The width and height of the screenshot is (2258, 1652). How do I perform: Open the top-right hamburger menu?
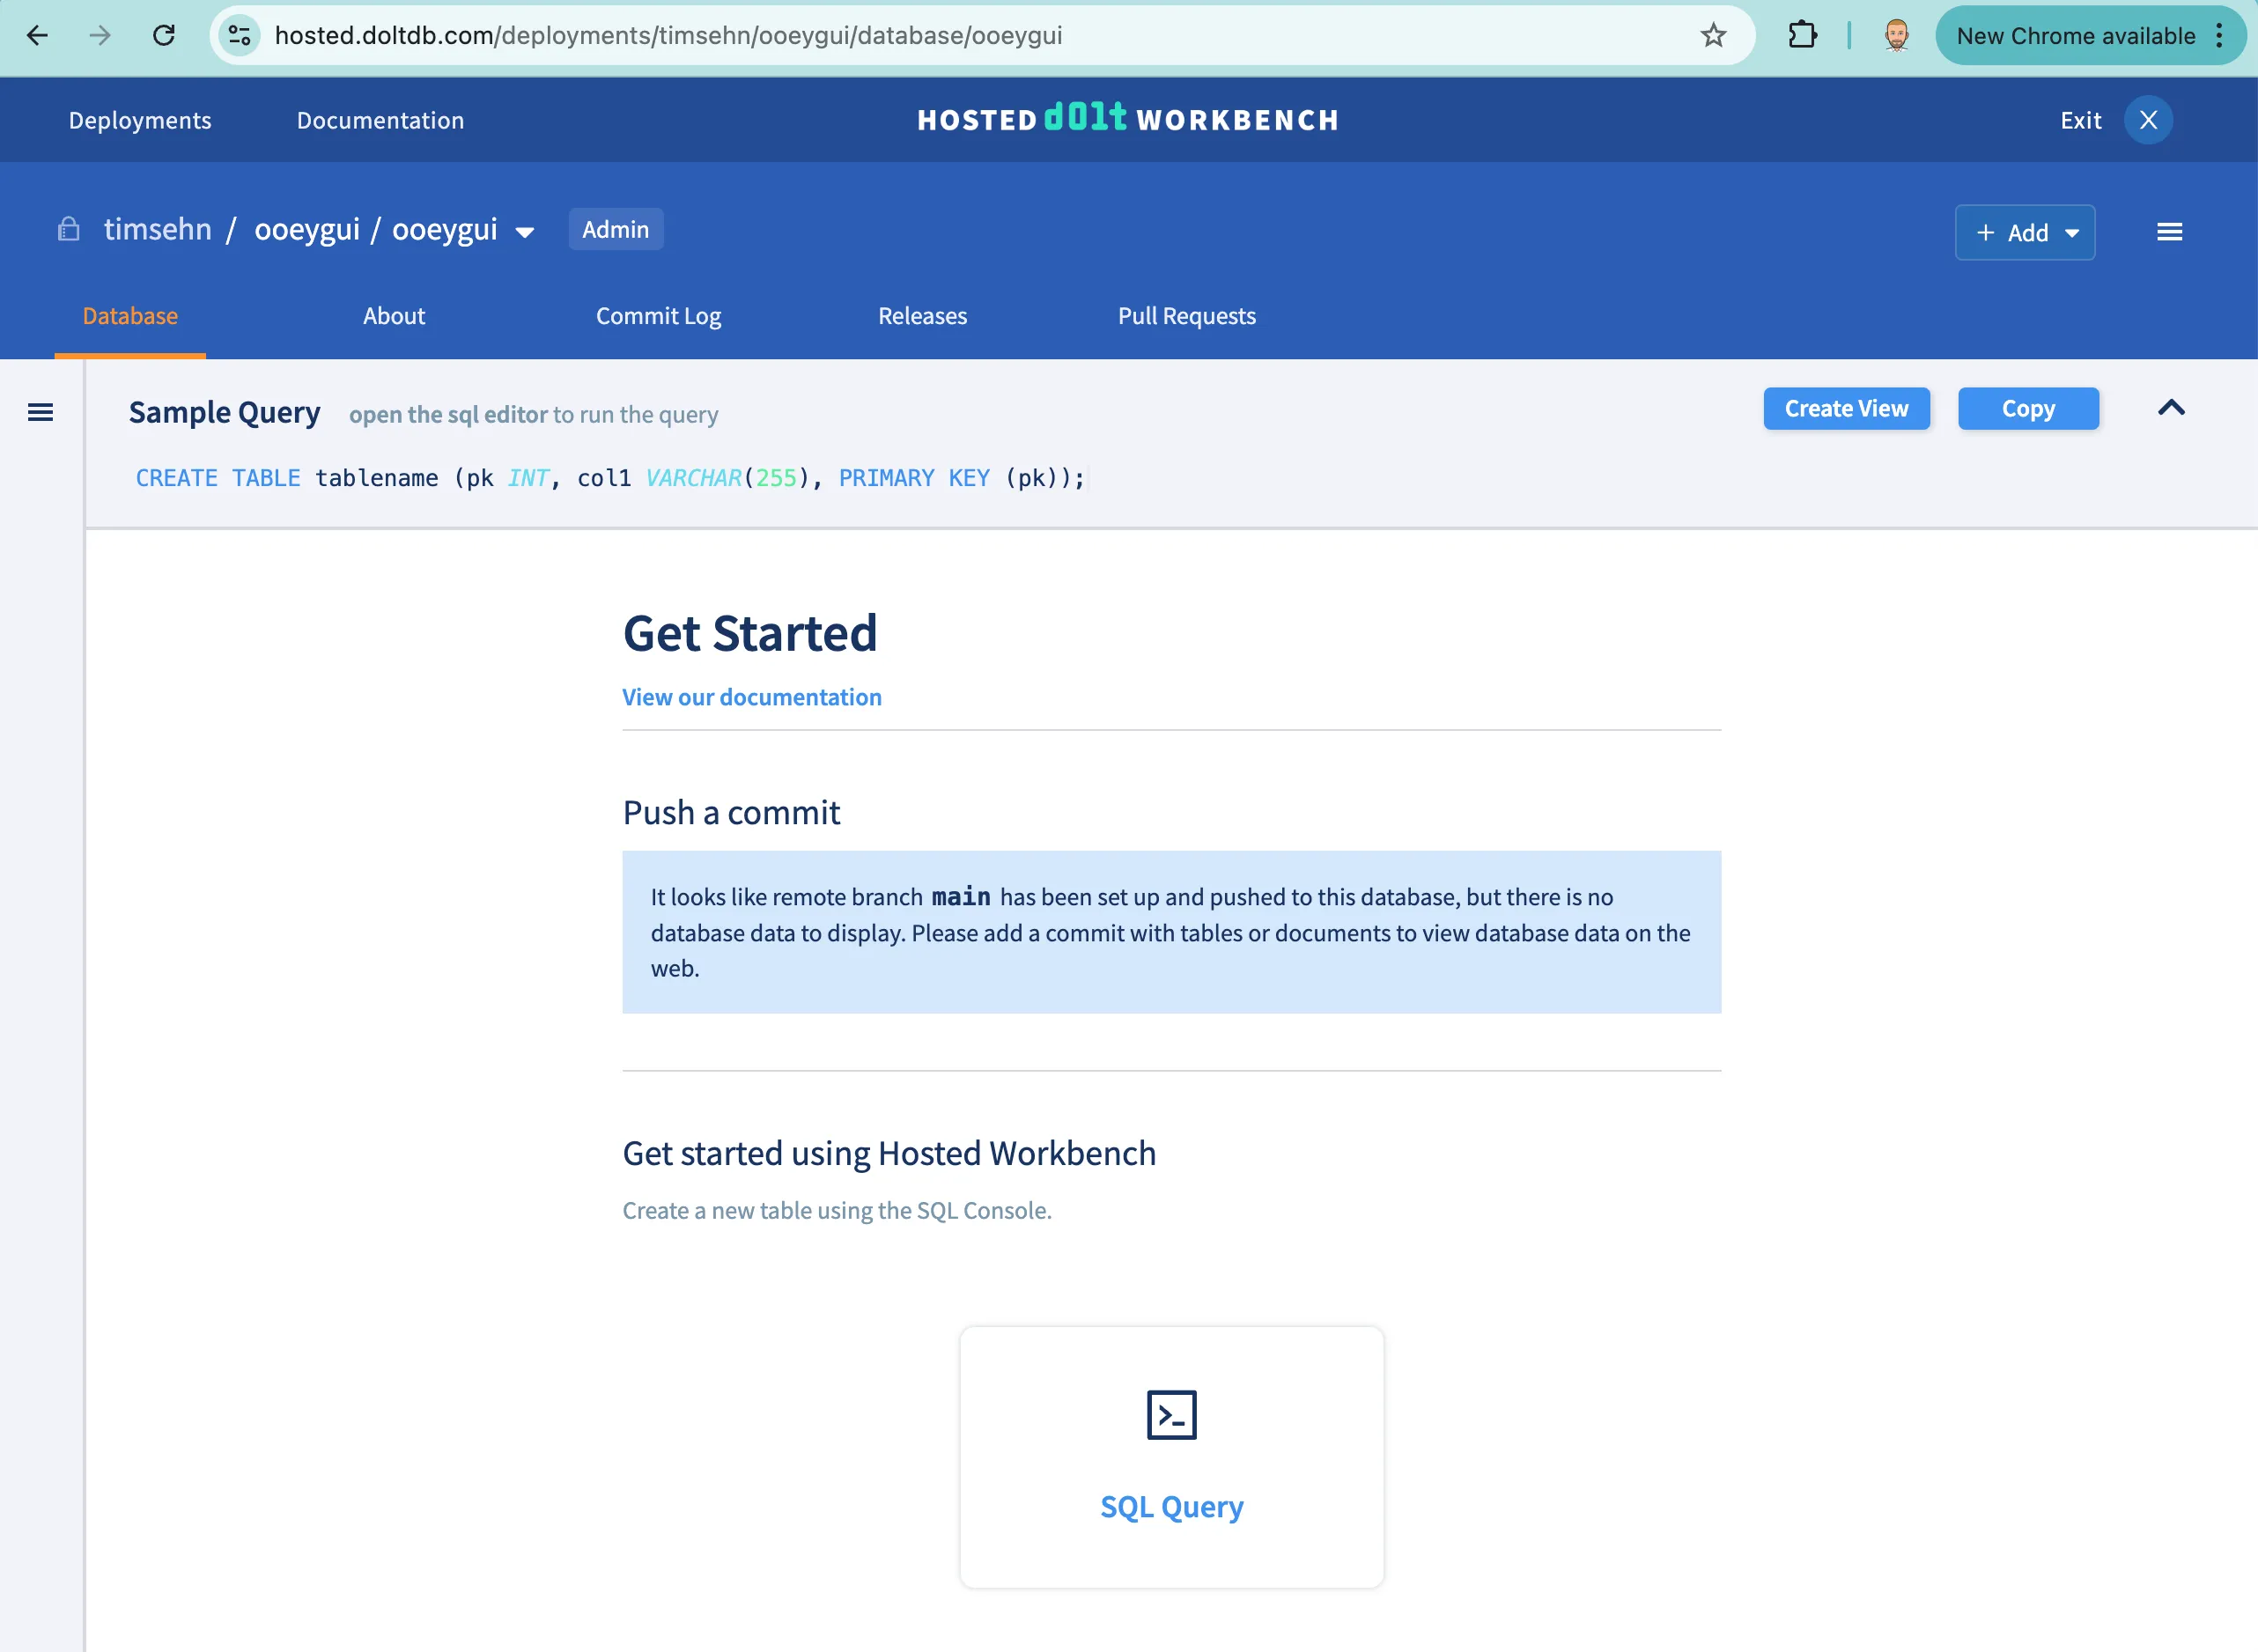(2169, 232)
